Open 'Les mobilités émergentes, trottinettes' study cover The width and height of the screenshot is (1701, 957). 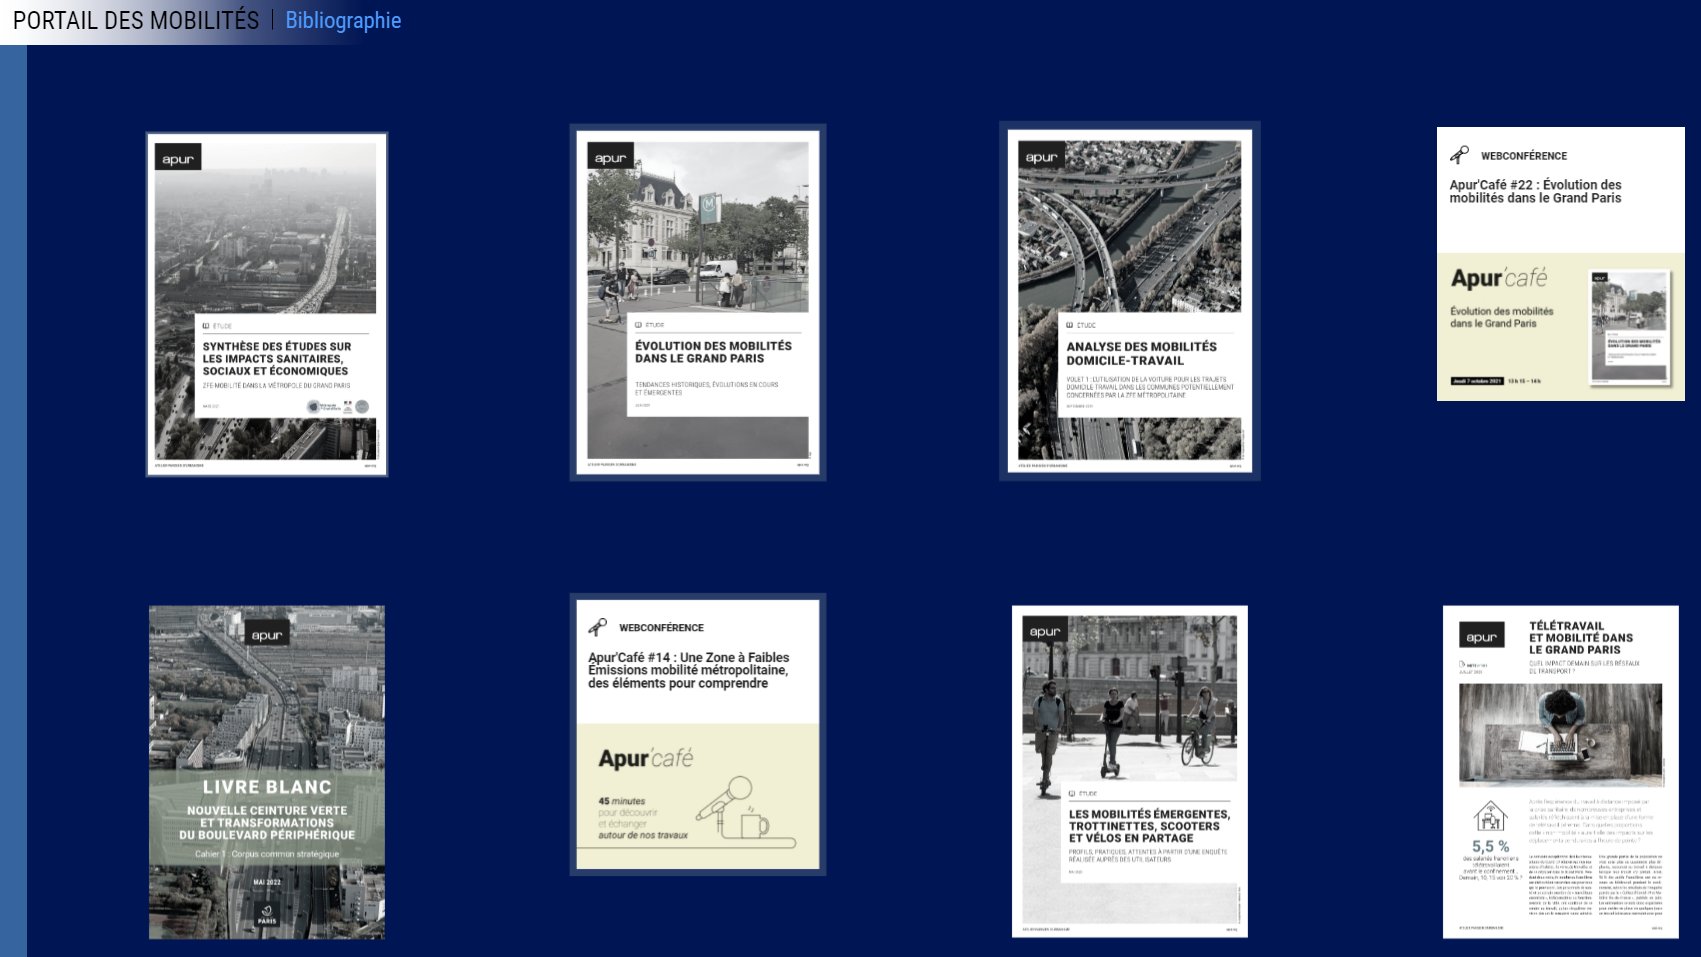[1129, 771]
